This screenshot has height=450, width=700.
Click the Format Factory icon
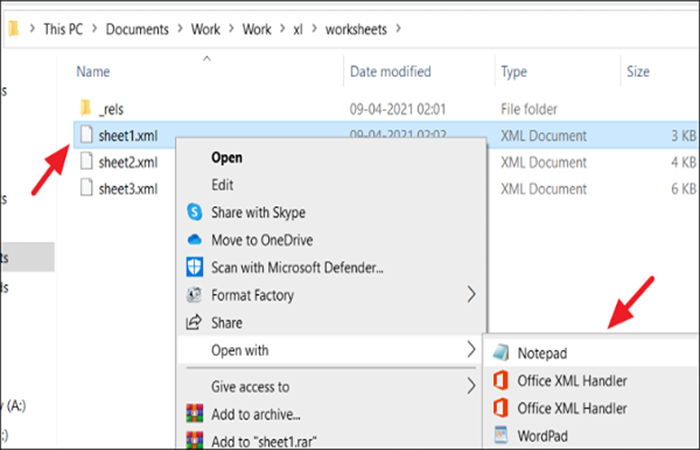pyautogui.click(x=194, y=295)
